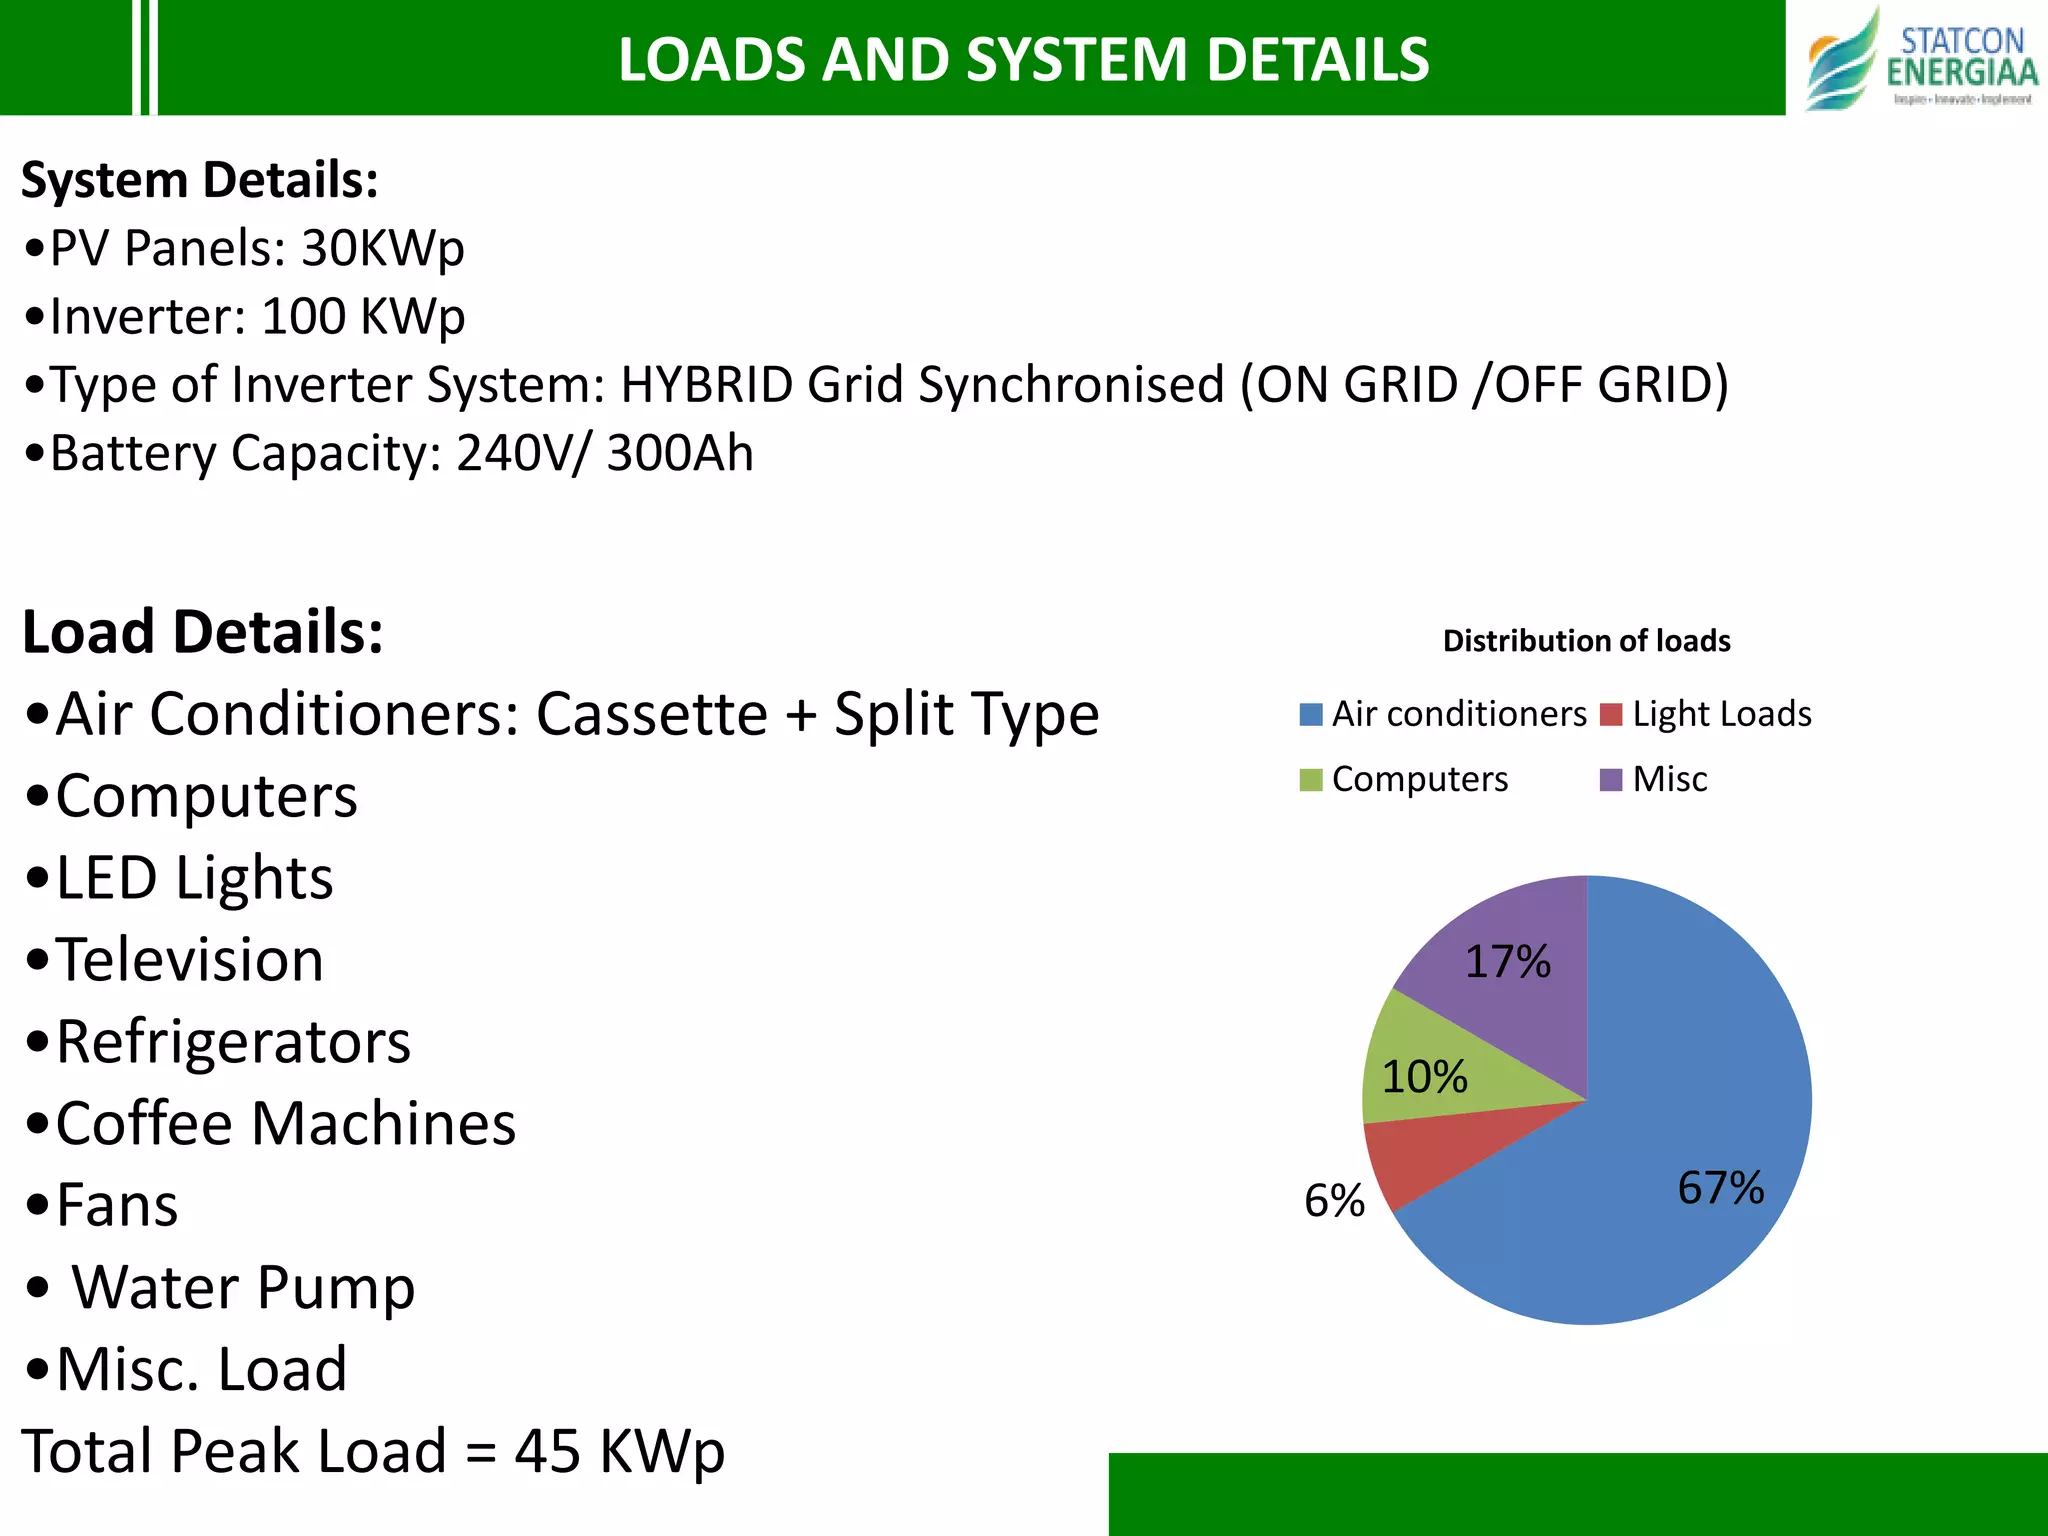Click the 'Fans' bullet

[100, 1205]
